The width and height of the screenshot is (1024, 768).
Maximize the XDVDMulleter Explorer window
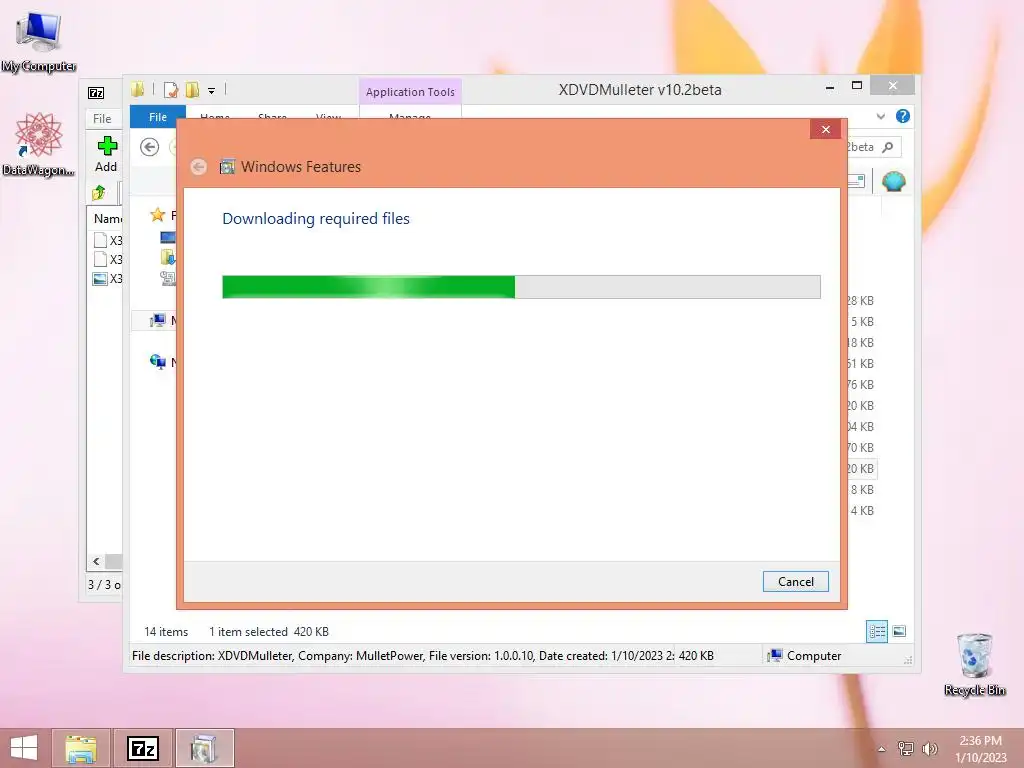coord(857,86)
